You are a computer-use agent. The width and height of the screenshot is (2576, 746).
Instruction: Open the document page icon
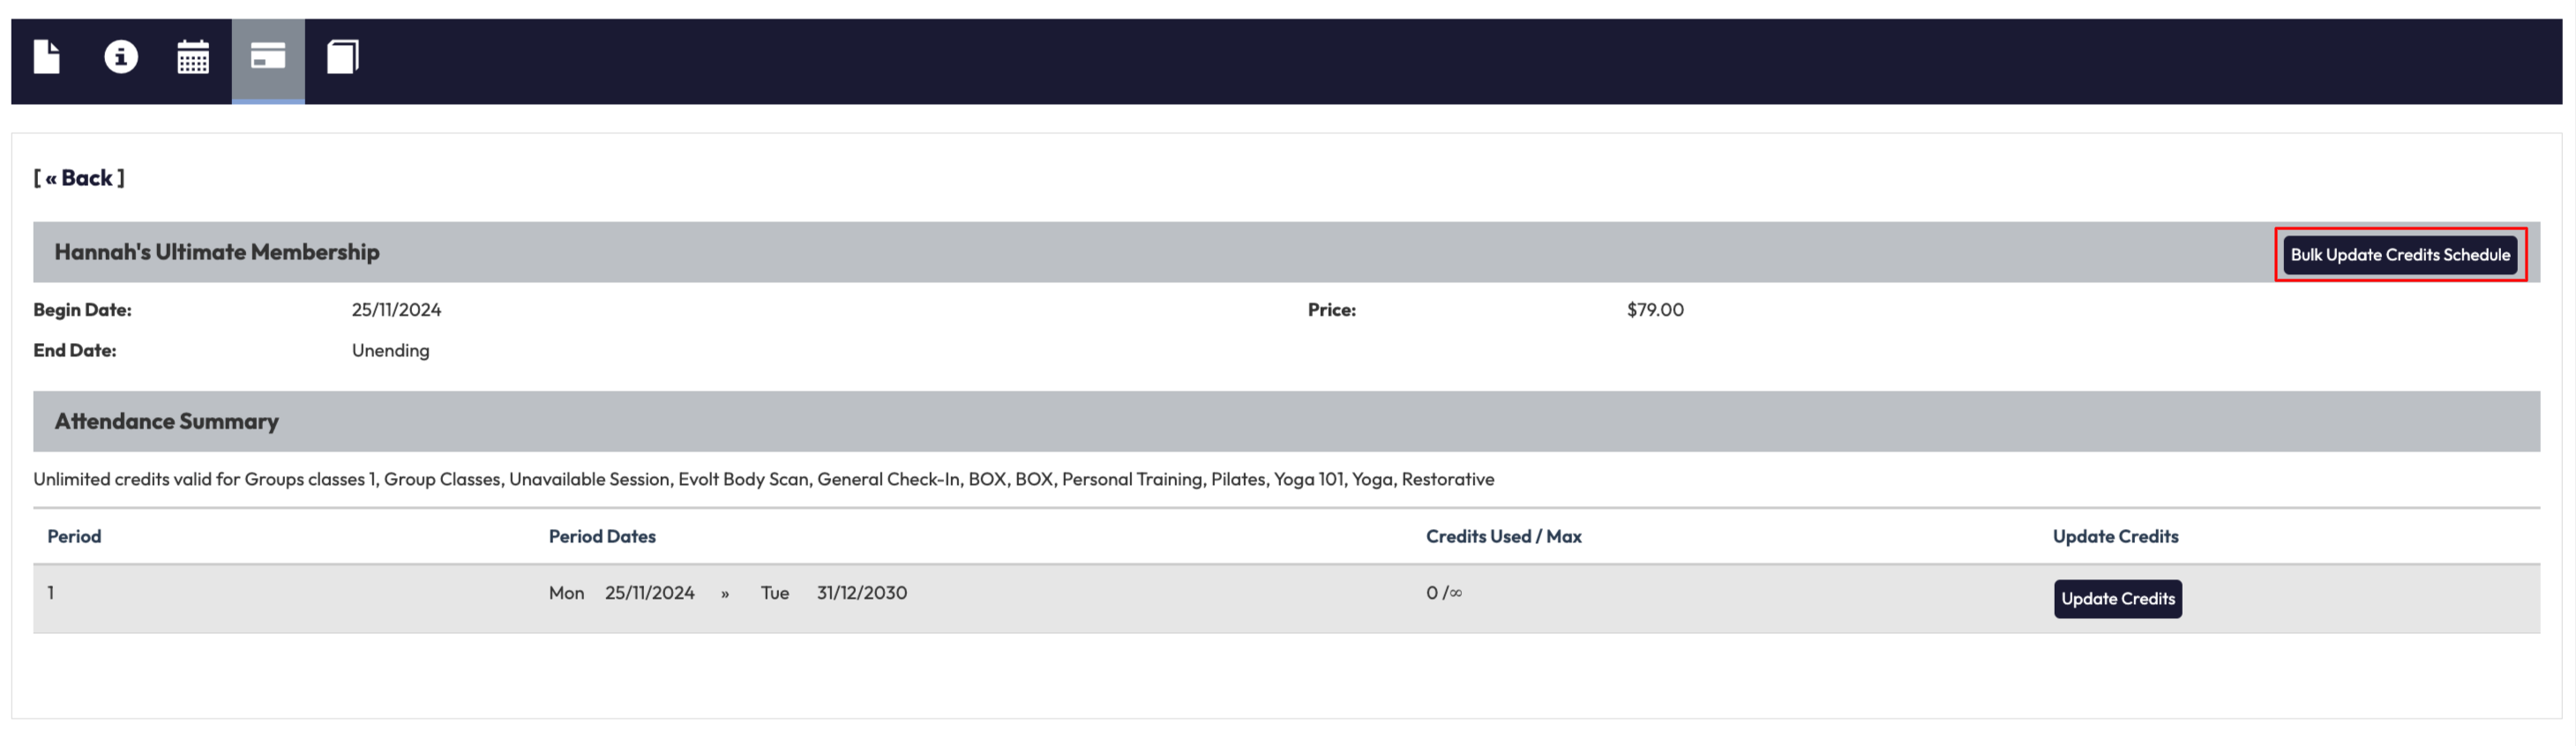click(47, 56)
